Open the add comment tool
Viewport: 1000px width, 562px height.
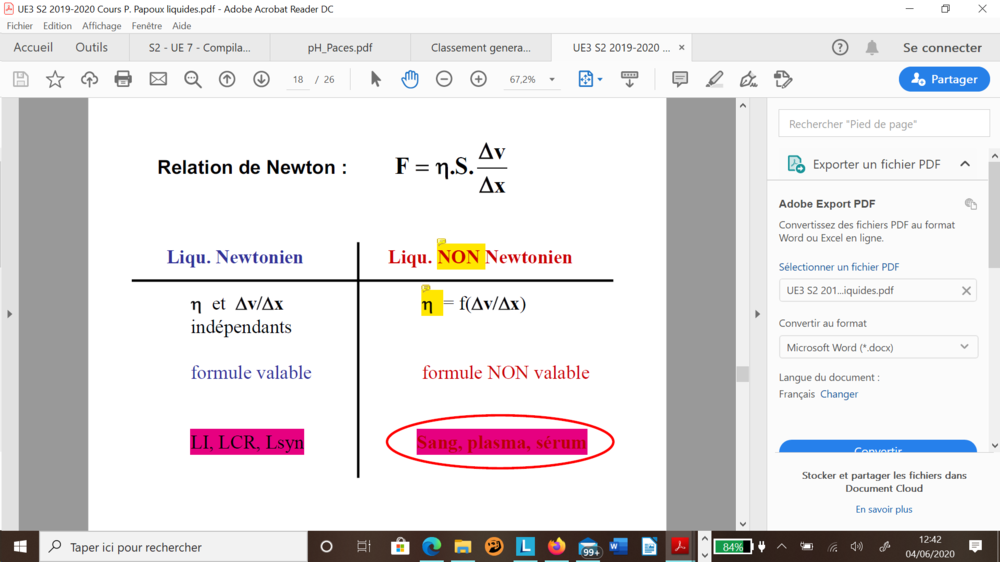(680, 79)
